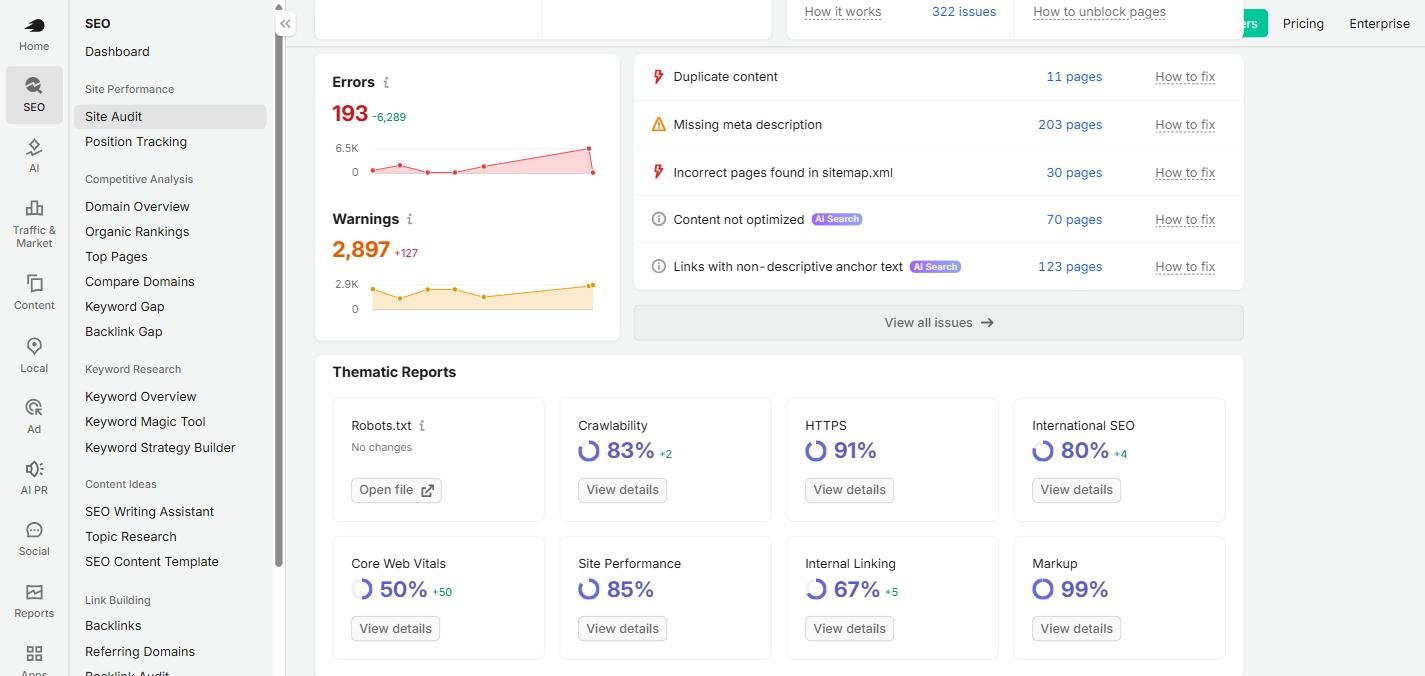Click the Markup 99% progress ring
Viewport: 1425px width, 676px height.
[x=1043, y=589]
